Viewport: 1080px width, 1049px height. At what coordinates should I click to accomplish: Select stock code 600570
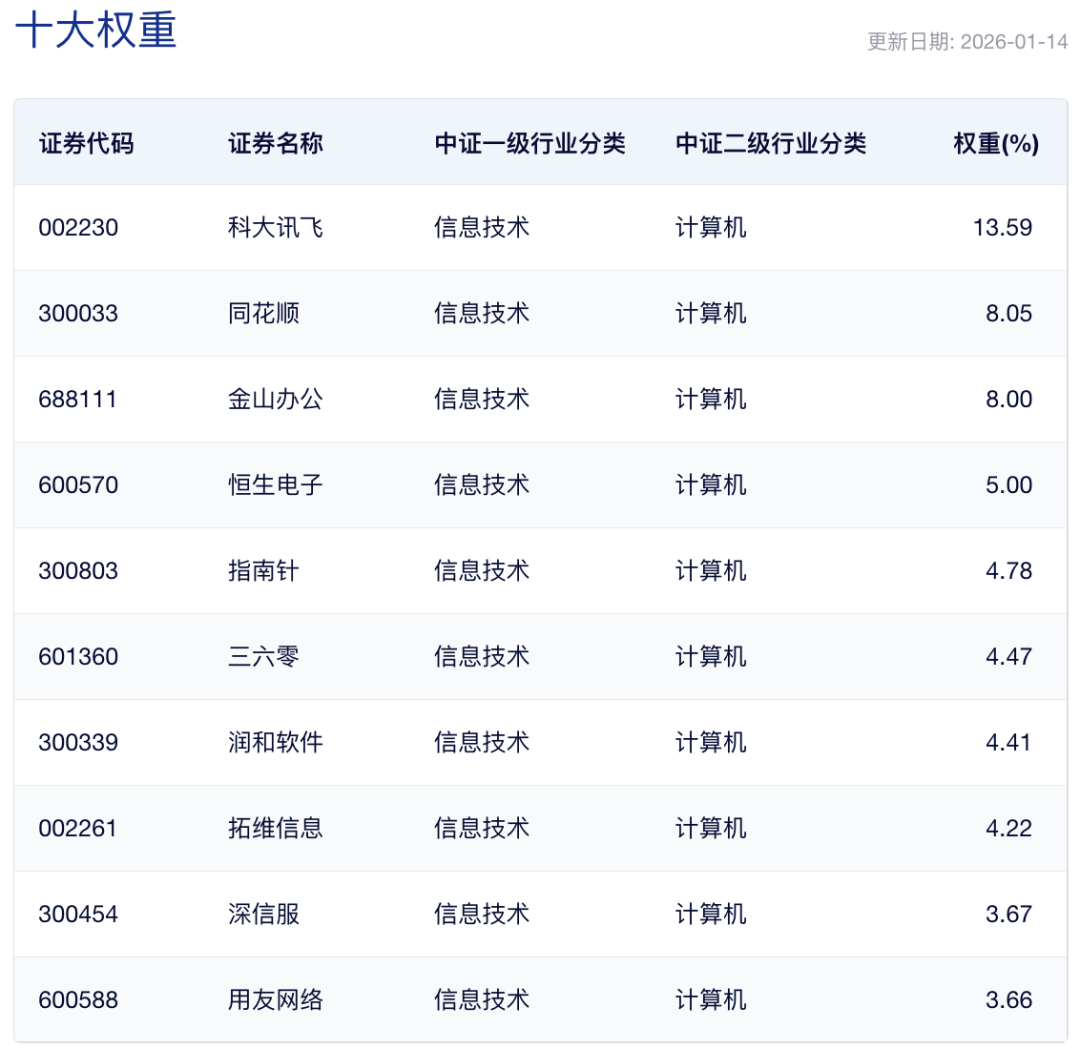click(79, 485)
